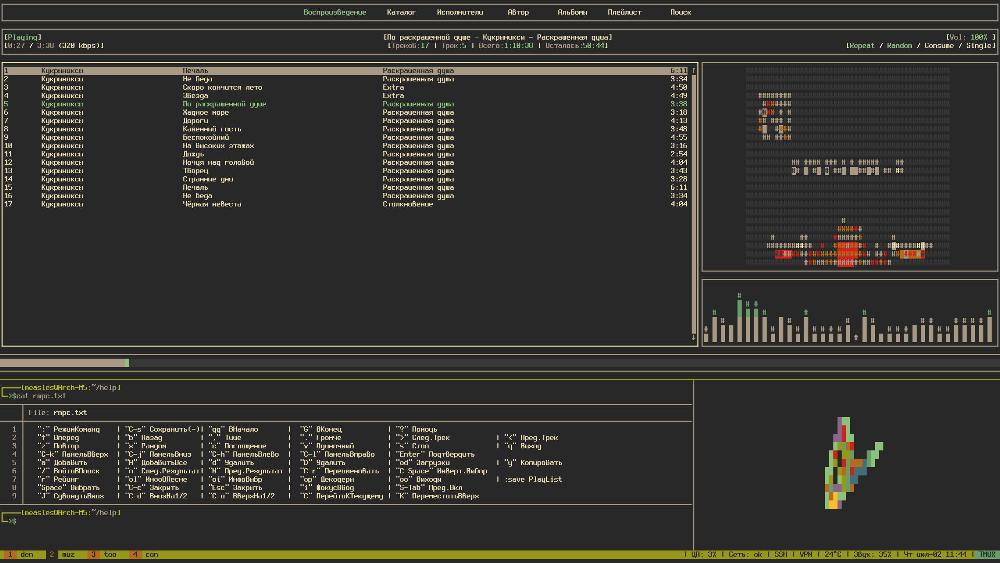Toggle Consume mode
Viewport: 1000px width, 563px height.
(939, 45)
